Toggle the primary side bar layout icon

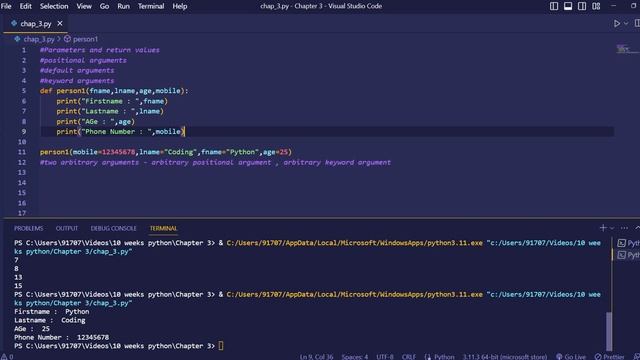coord(554,6)
